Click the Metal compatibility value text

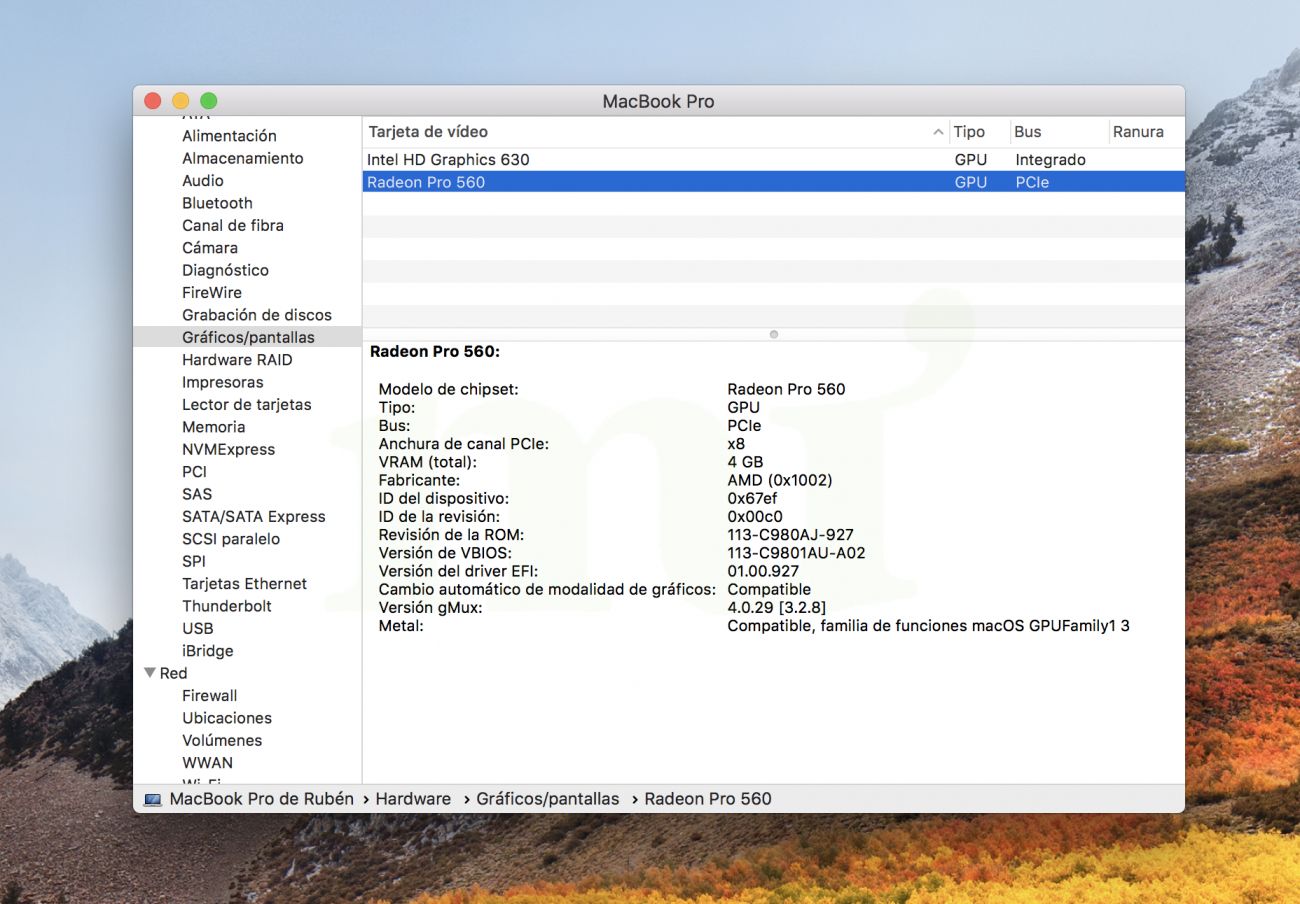coord(928,626)
